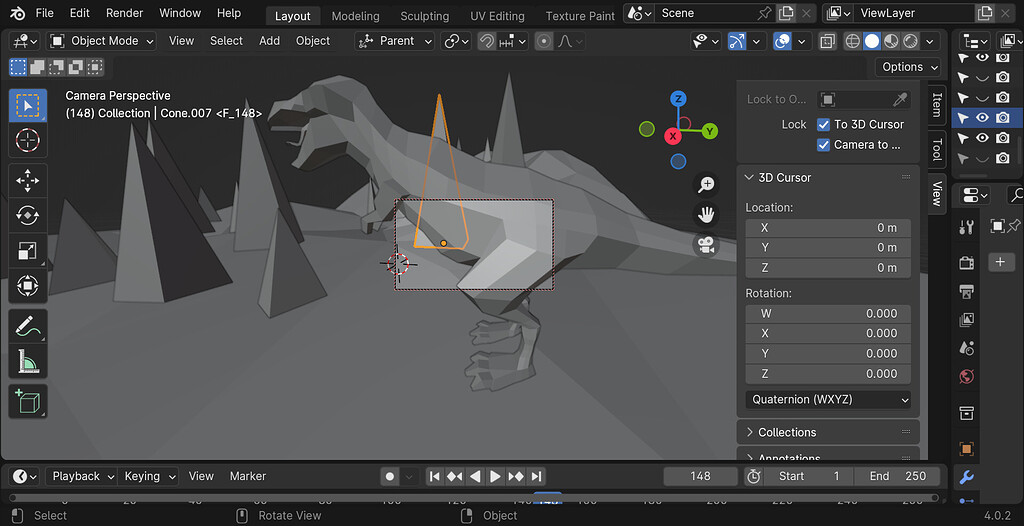The image size is (1024, 526).
Task: Select the Move tool in toolbar
Action: (x=28, y=180)
